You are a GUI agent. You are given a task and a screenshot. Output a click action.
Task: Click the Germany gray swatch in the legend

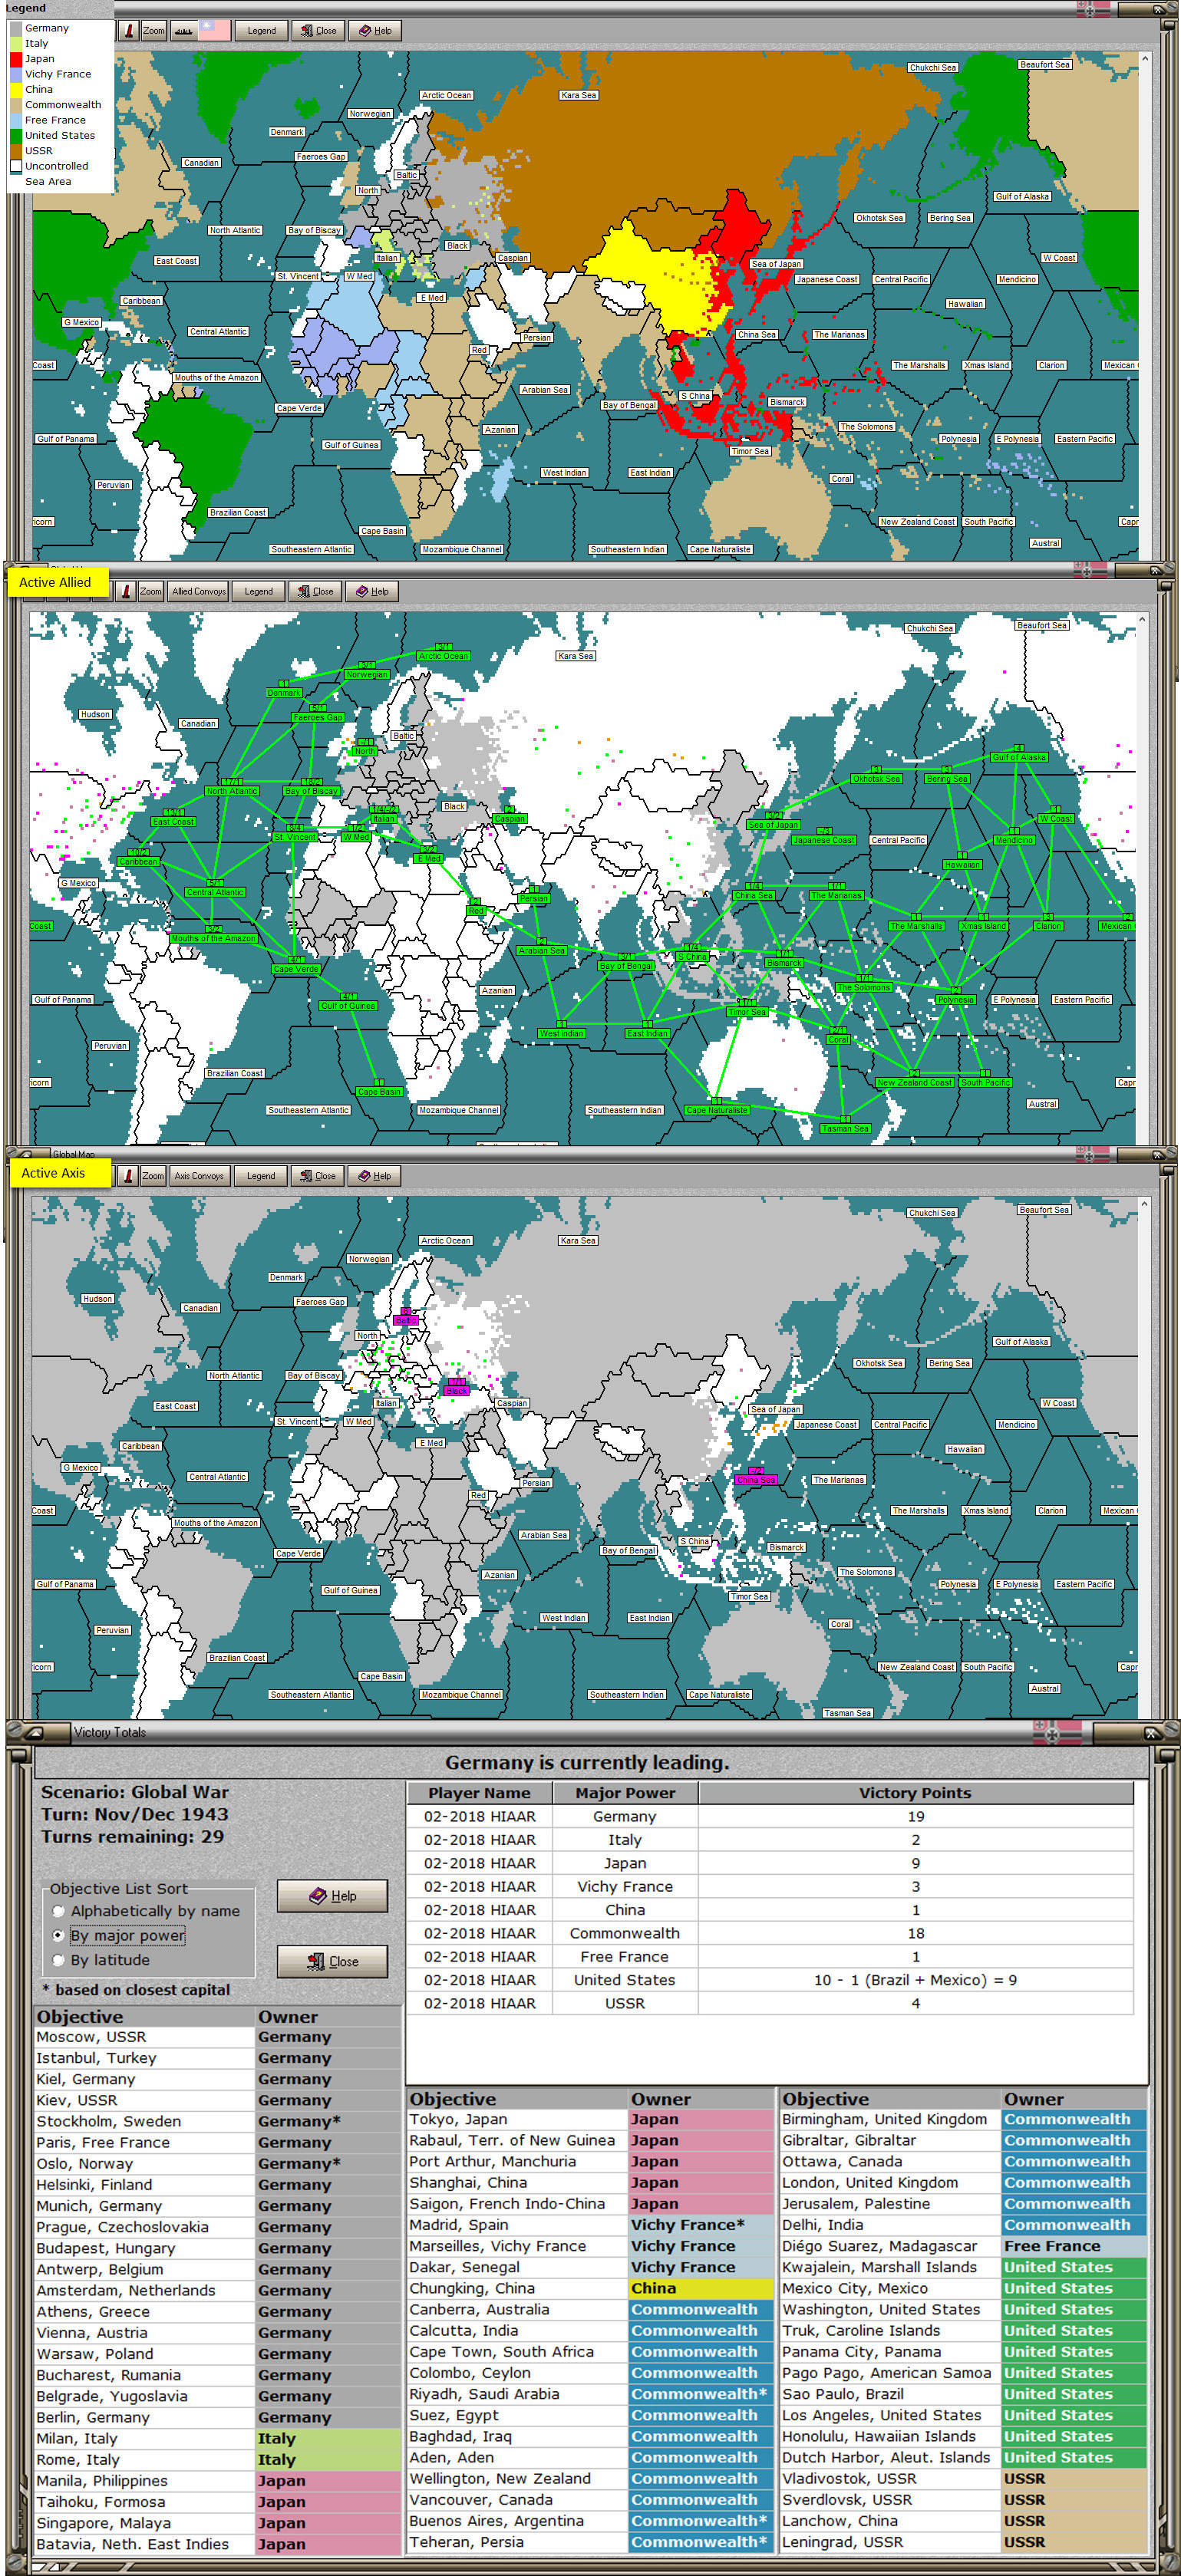(15, 28)
